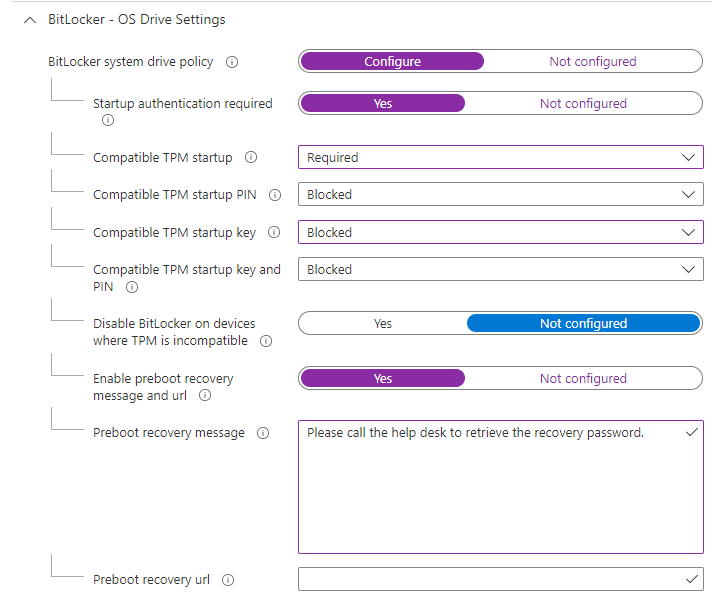Click inside the Preboot recovery message text area
The width and height of the screenshot is (713, 598).
(501, 487)
